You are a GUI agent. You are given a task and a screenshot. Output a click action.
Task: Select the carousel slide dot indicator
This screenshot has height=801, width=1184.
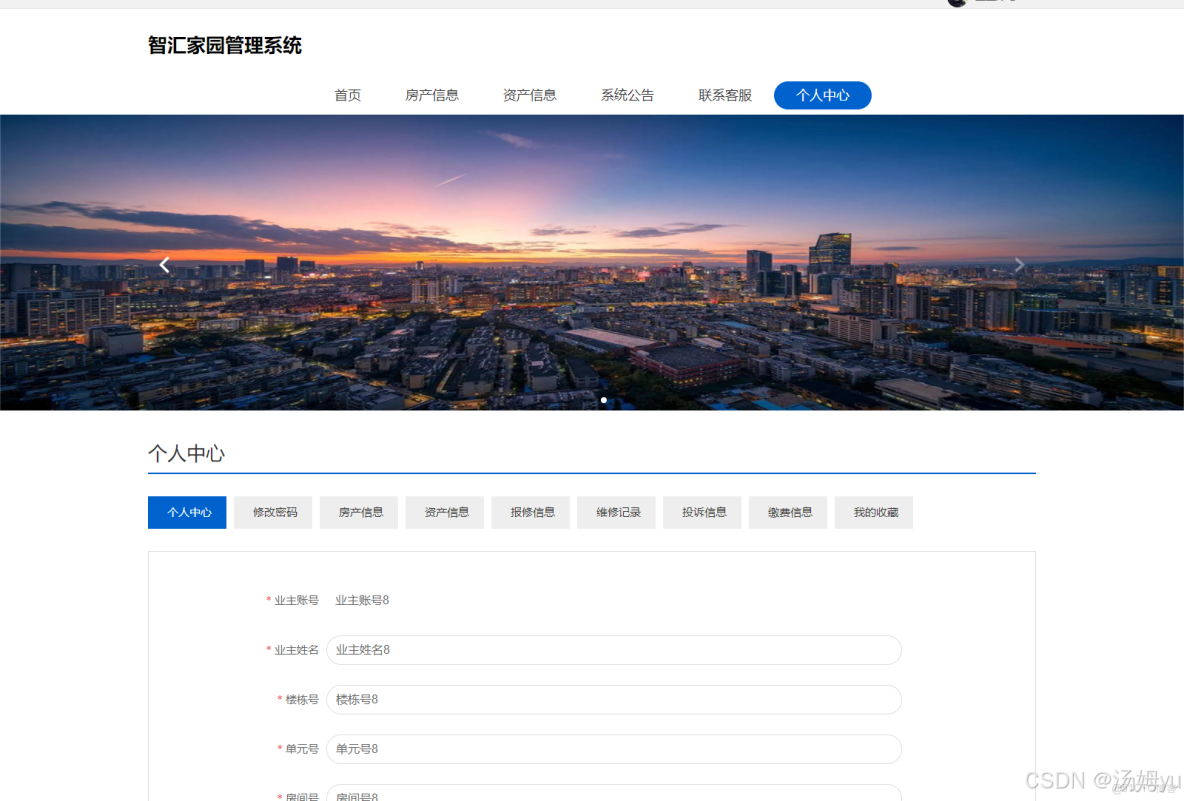[x=604, y=400]
